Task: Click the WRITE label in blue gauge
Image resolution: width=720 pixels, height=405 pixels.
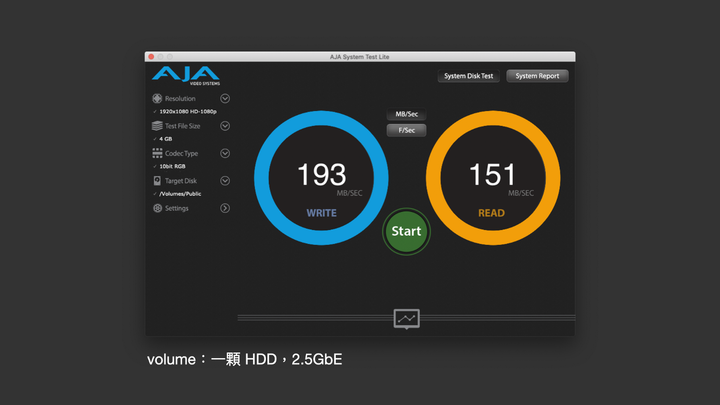Action: coord(321,213)
